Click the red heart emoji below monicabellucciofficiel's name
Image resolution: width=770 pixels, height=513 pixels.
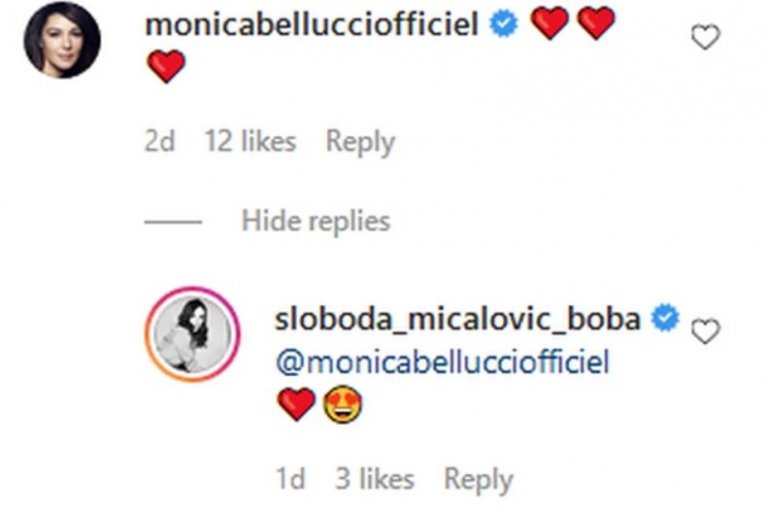tap(166, 67)
